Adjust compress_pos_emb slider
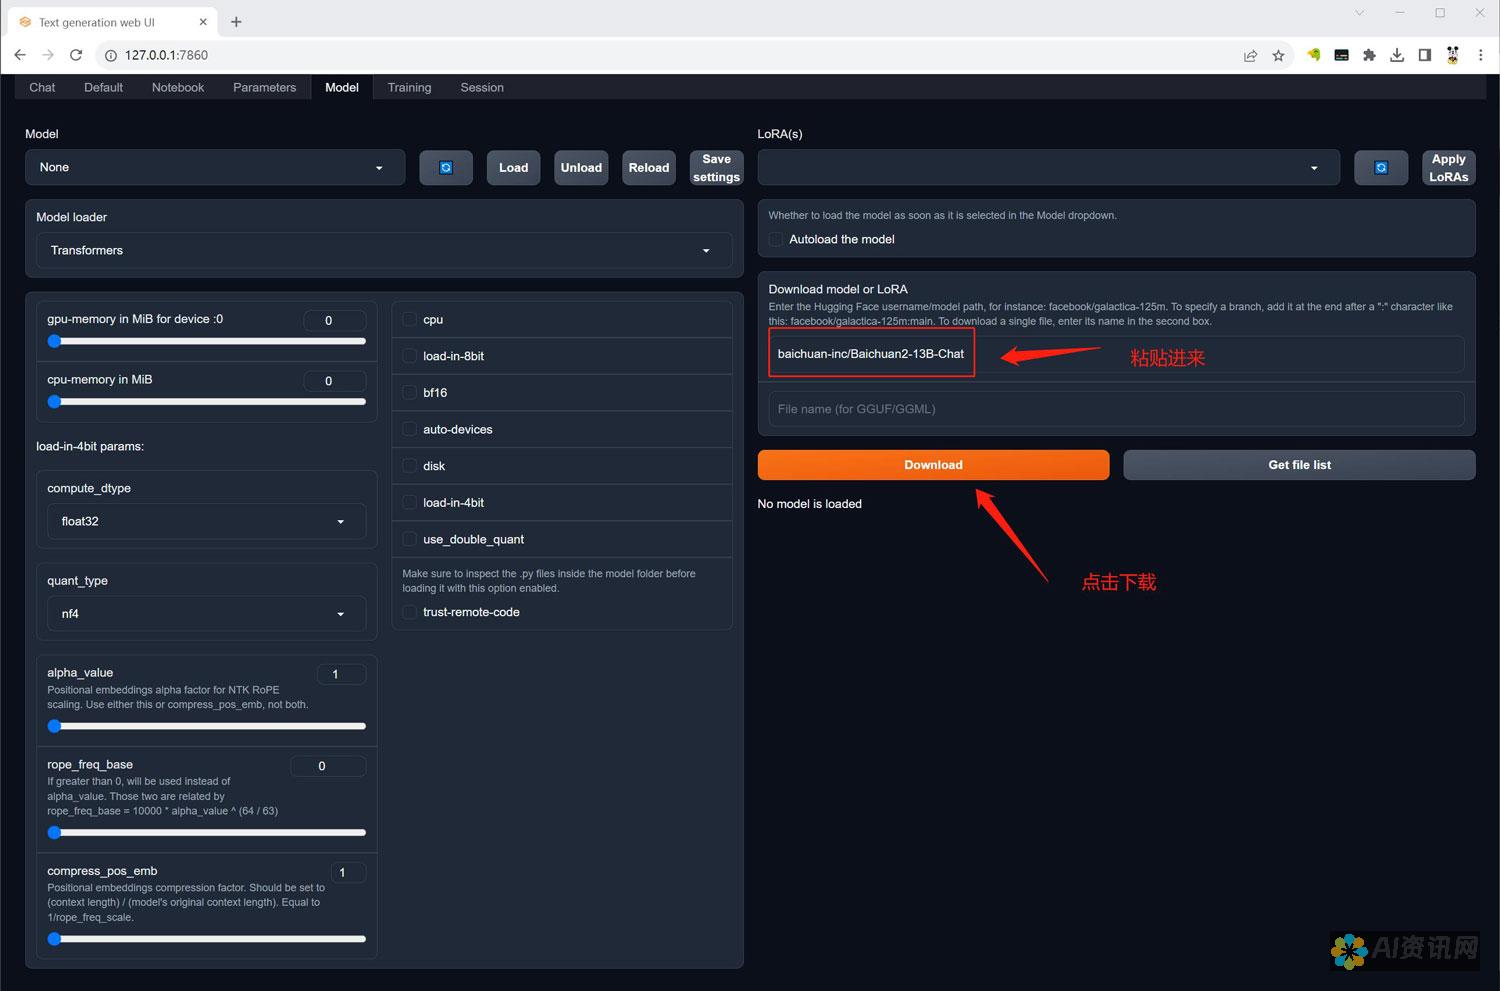This screenshot has height=991, width=1500. click(206, 939)
